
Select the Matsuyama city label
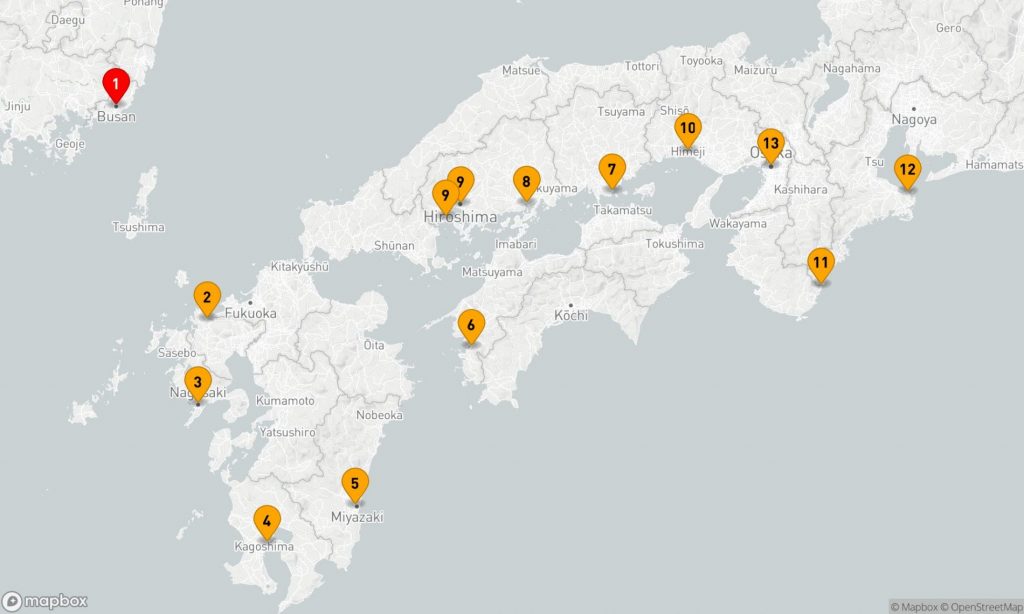(492, 272)
